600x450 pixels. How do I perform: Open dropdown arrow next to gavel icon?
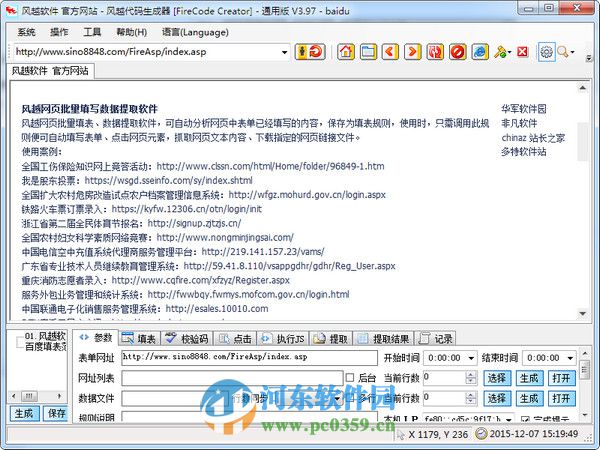(x=509, y=52)
